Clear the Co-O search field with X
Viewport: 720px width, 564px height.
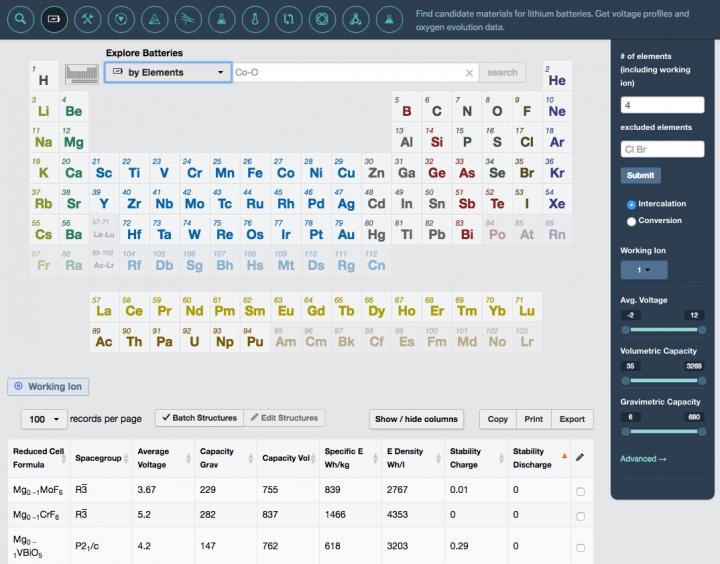[x=469, y=73]
